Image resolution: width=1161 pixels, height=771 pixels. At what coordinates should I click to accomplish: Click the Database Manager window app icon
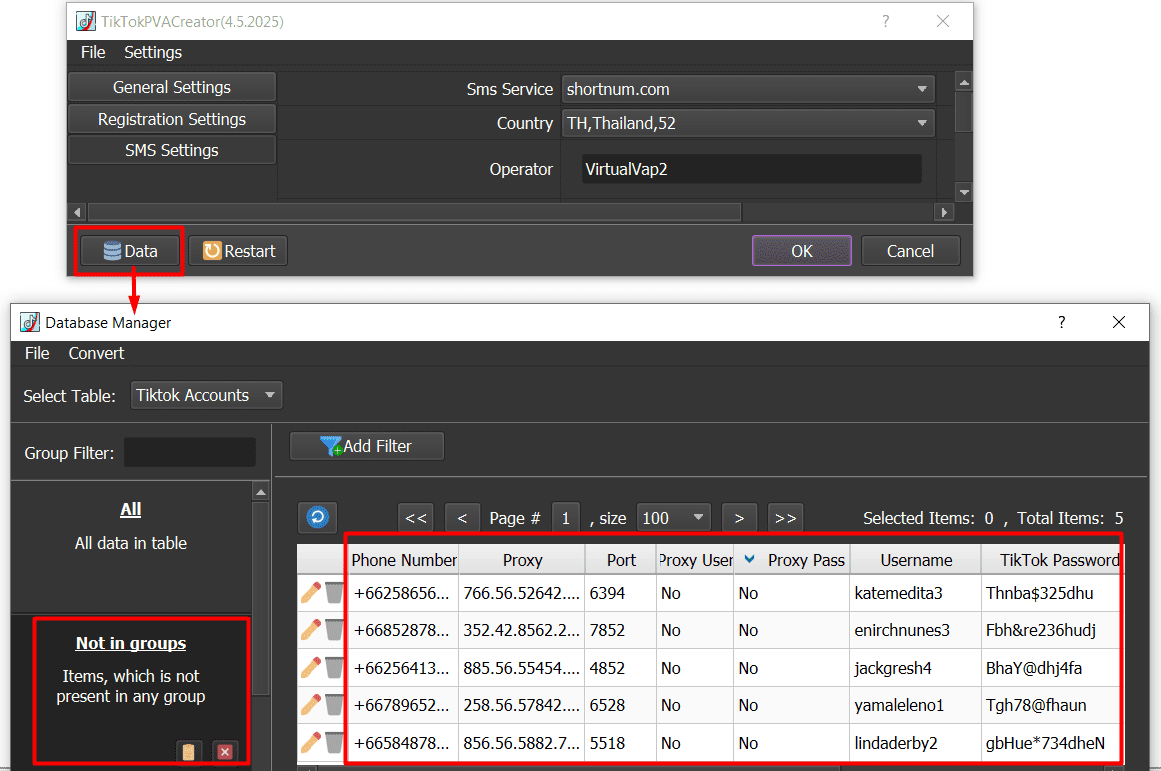pyautogui.click(x=30, y=322)
